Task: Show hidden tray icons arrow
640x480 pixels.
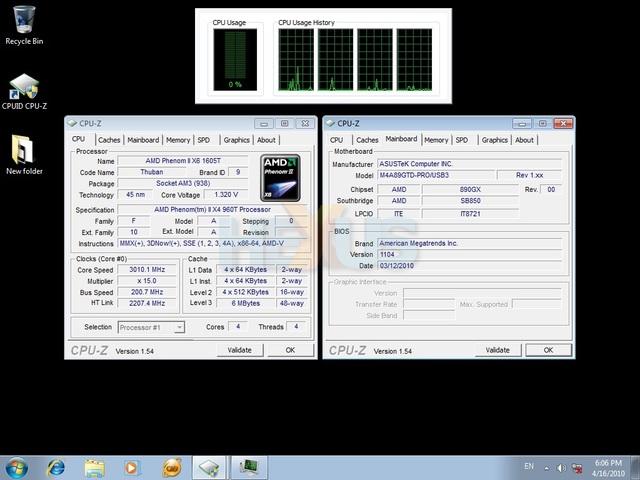Action: tap(547, 468)
